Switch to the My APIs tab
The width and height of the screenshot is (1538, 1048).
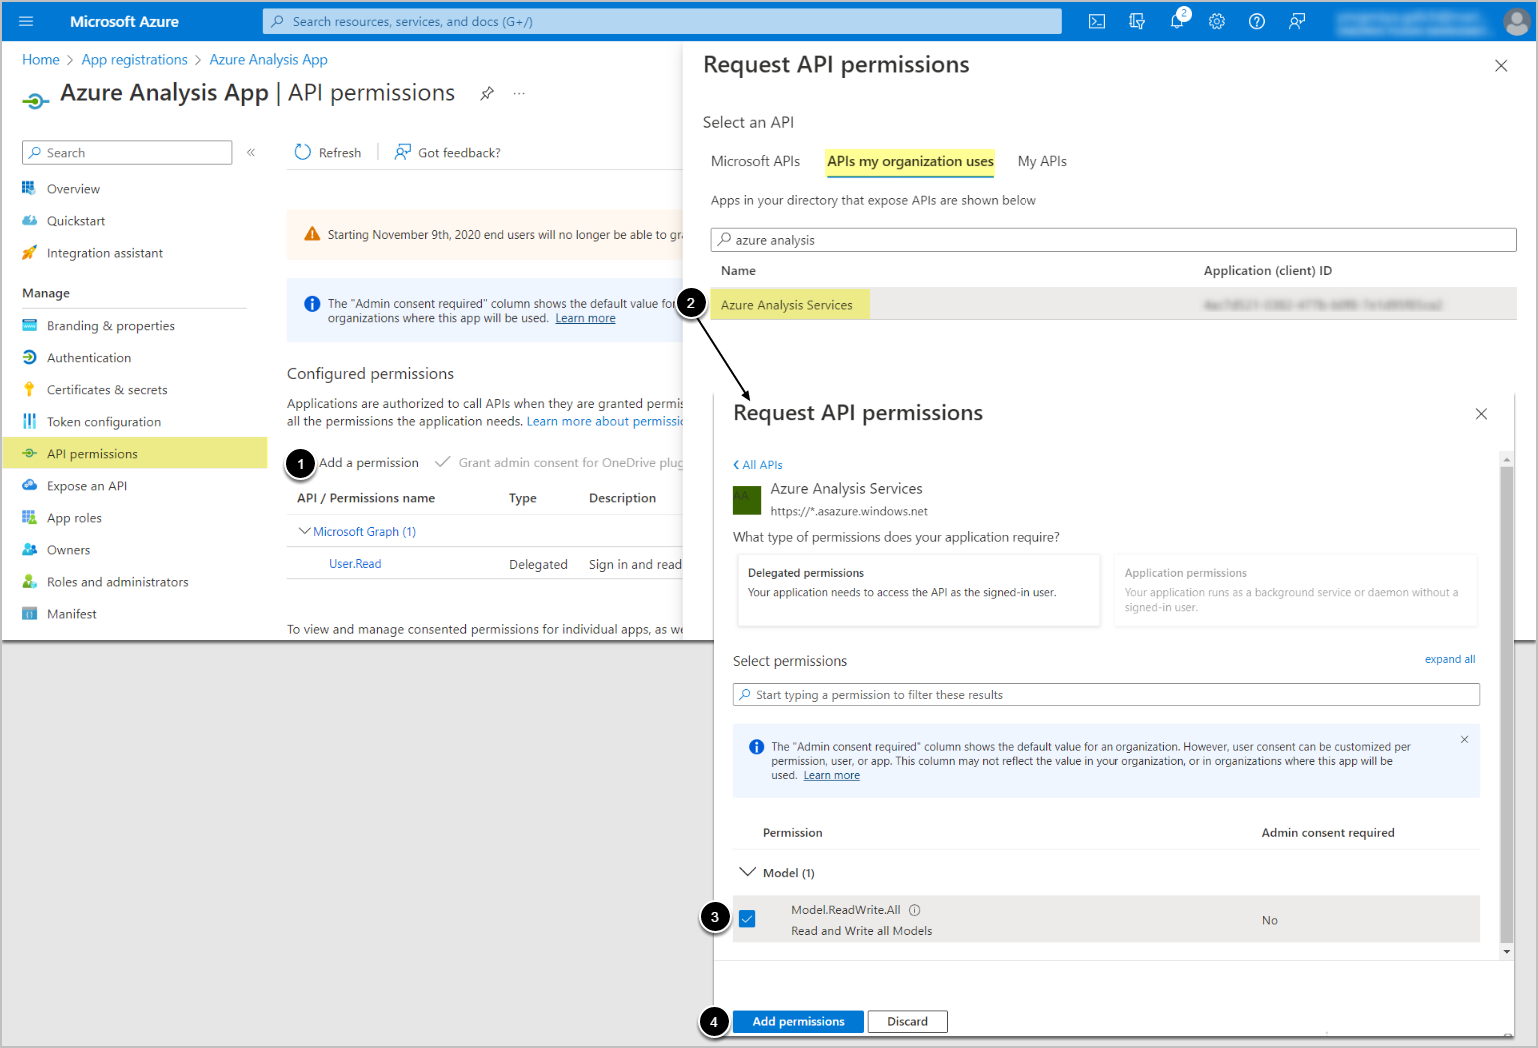tap(1042, 161)
